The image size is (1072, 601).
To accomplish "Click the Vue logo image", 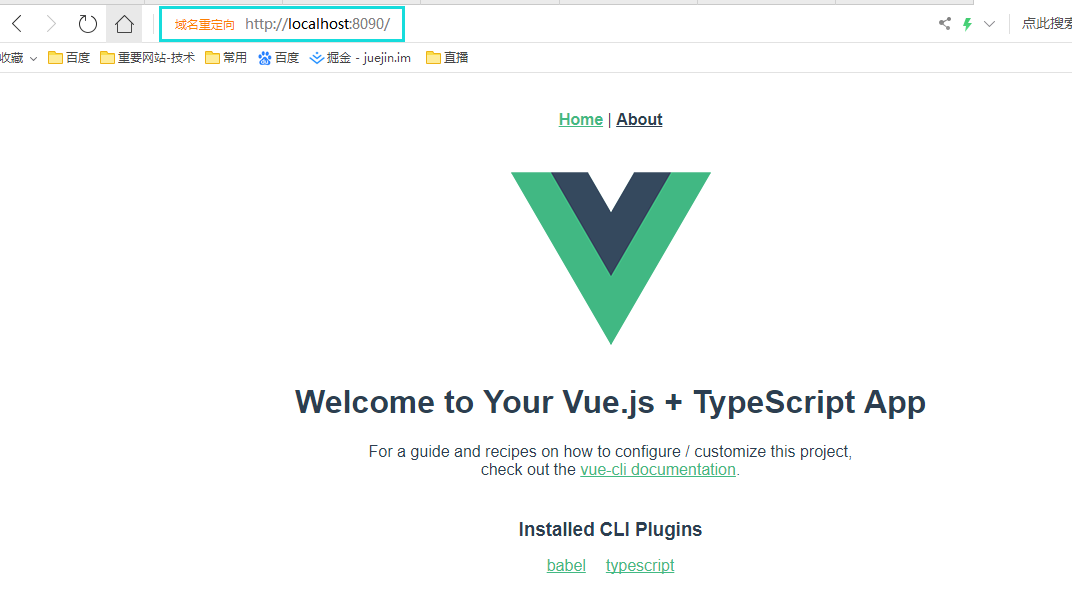I will [611, 258].
